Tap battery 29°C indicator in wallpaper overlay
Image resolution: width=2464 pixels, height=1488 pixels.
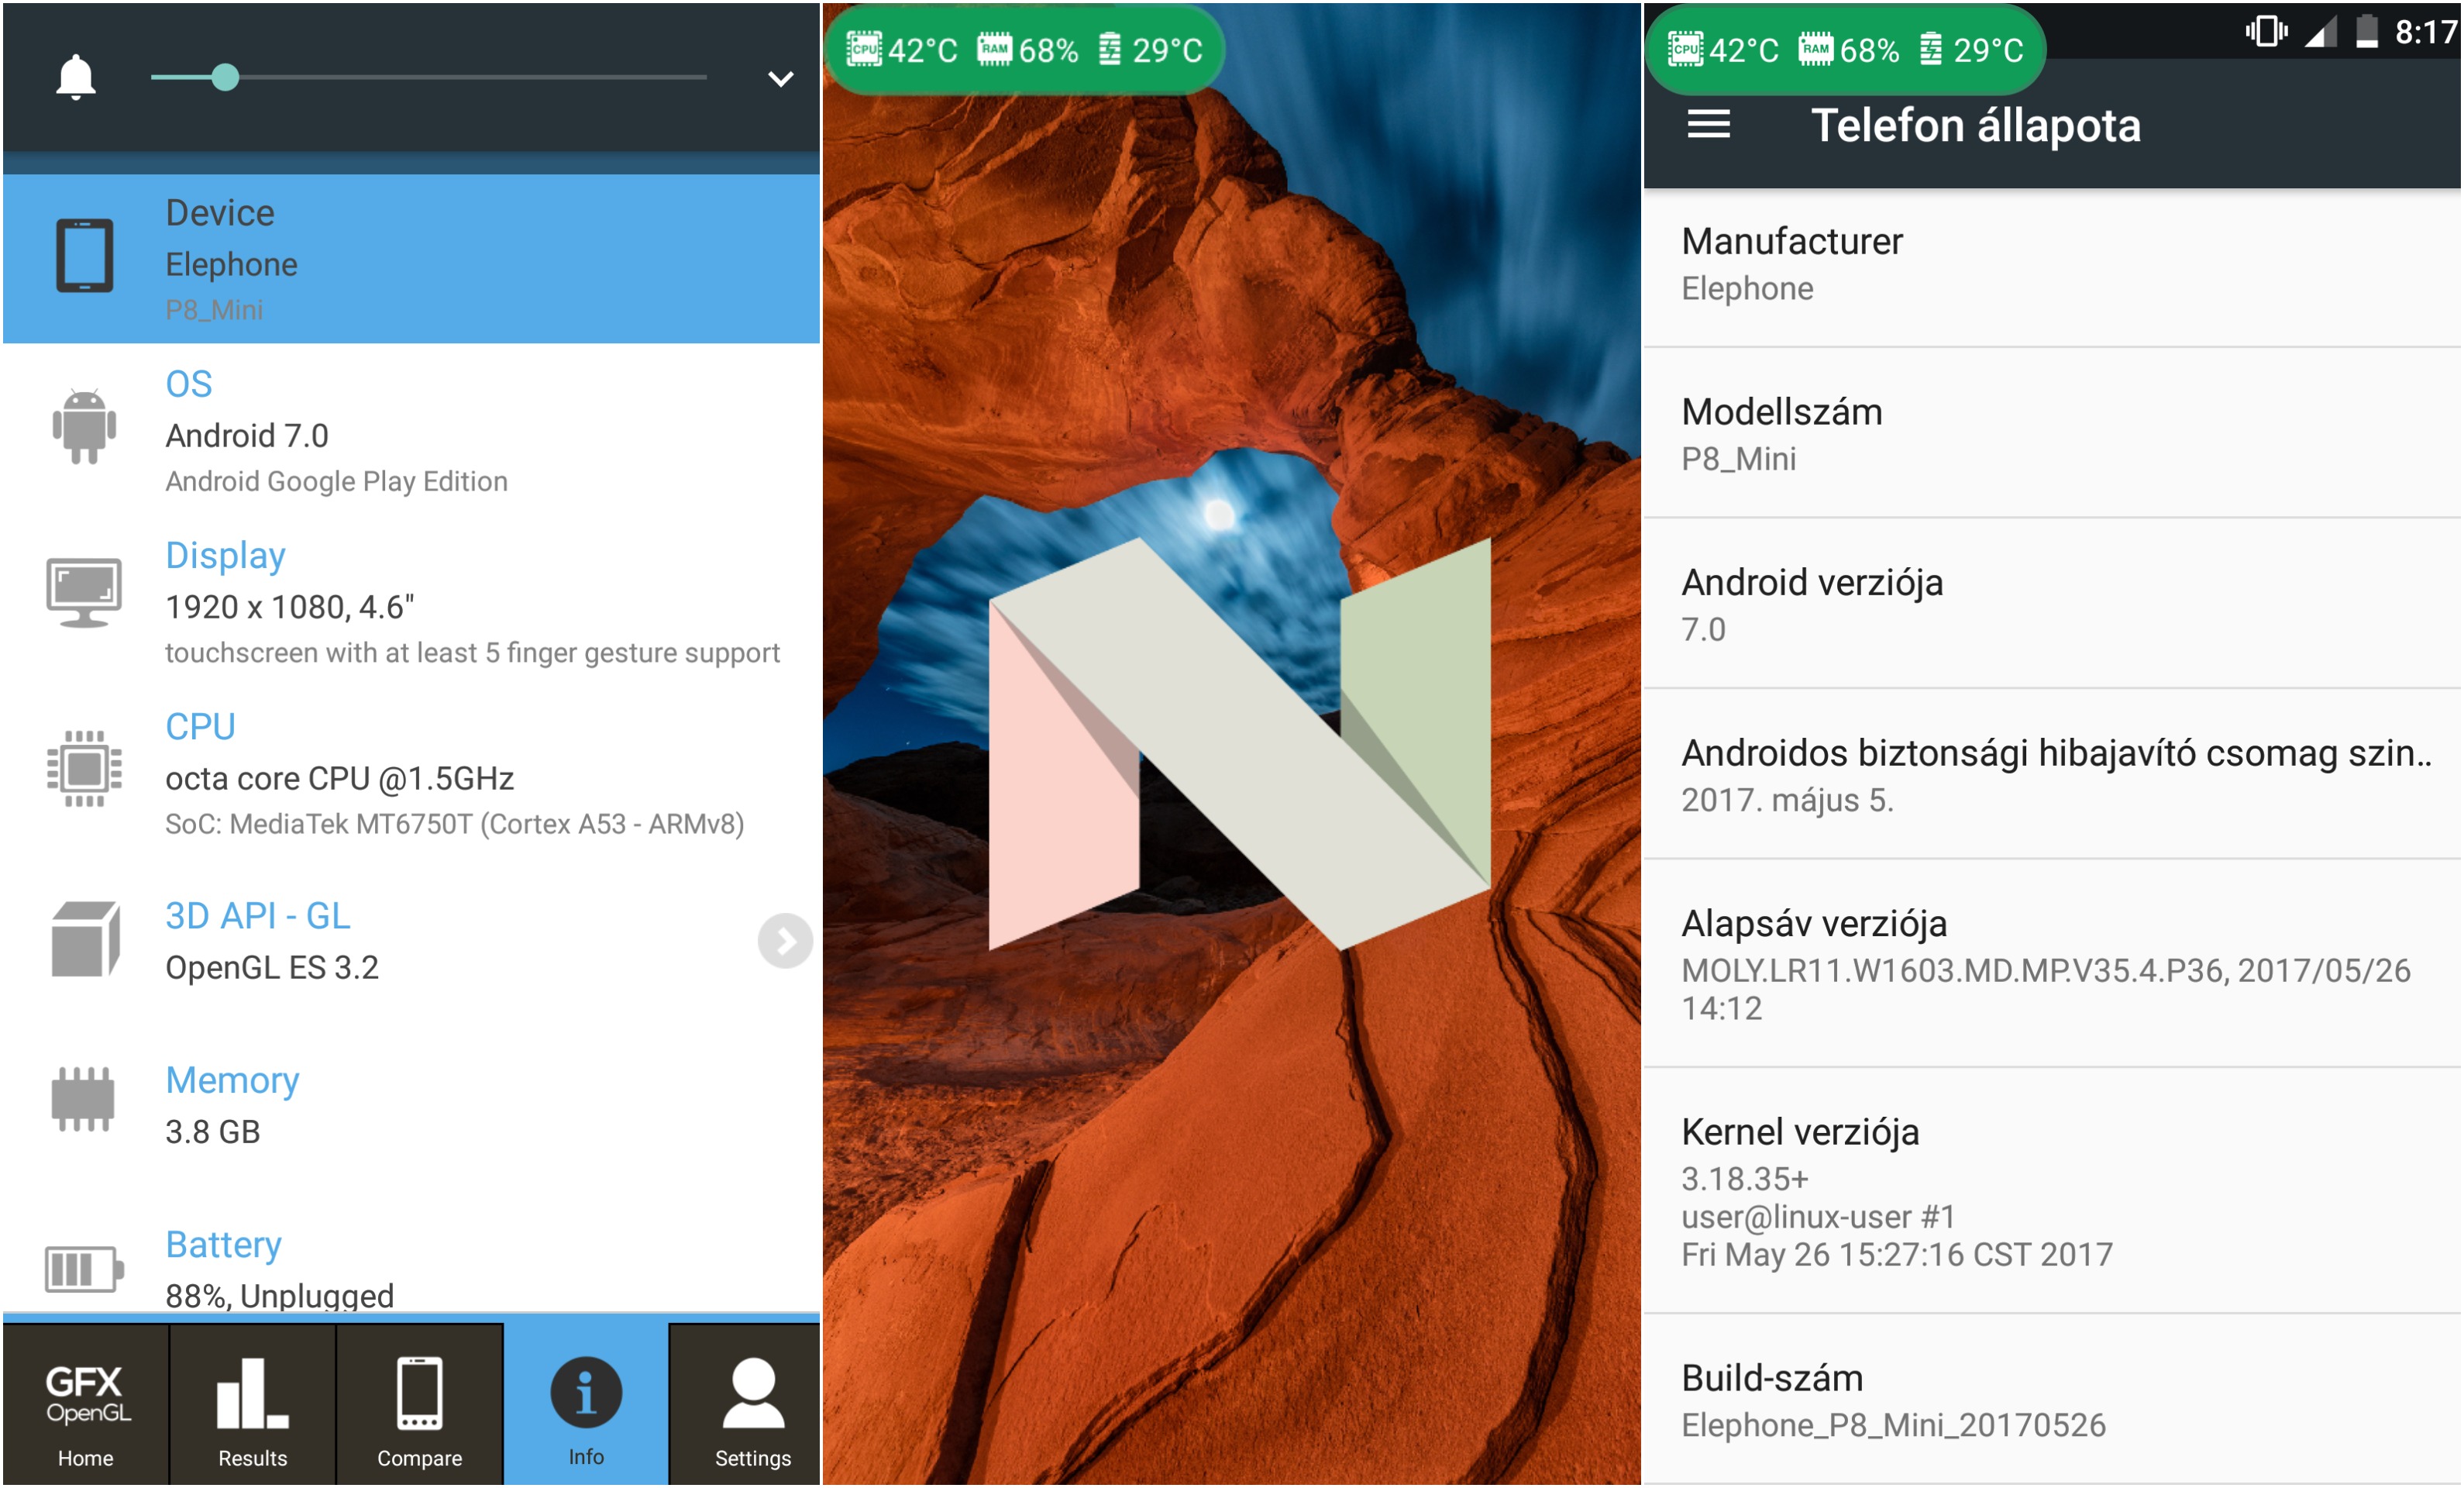(x=1150, y=49)
